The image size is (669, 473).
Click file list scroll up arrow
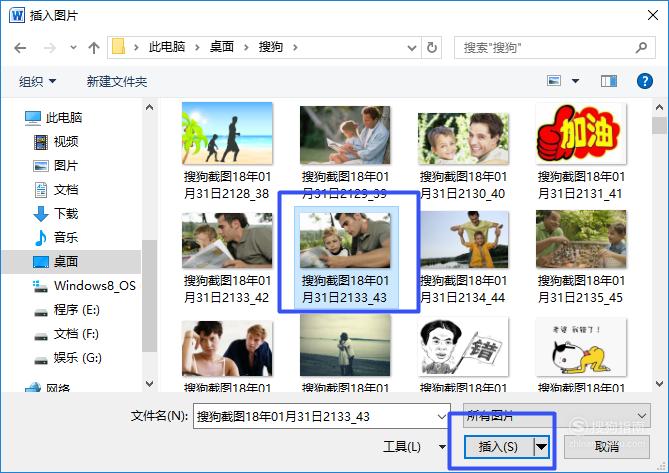coord(659,107)
